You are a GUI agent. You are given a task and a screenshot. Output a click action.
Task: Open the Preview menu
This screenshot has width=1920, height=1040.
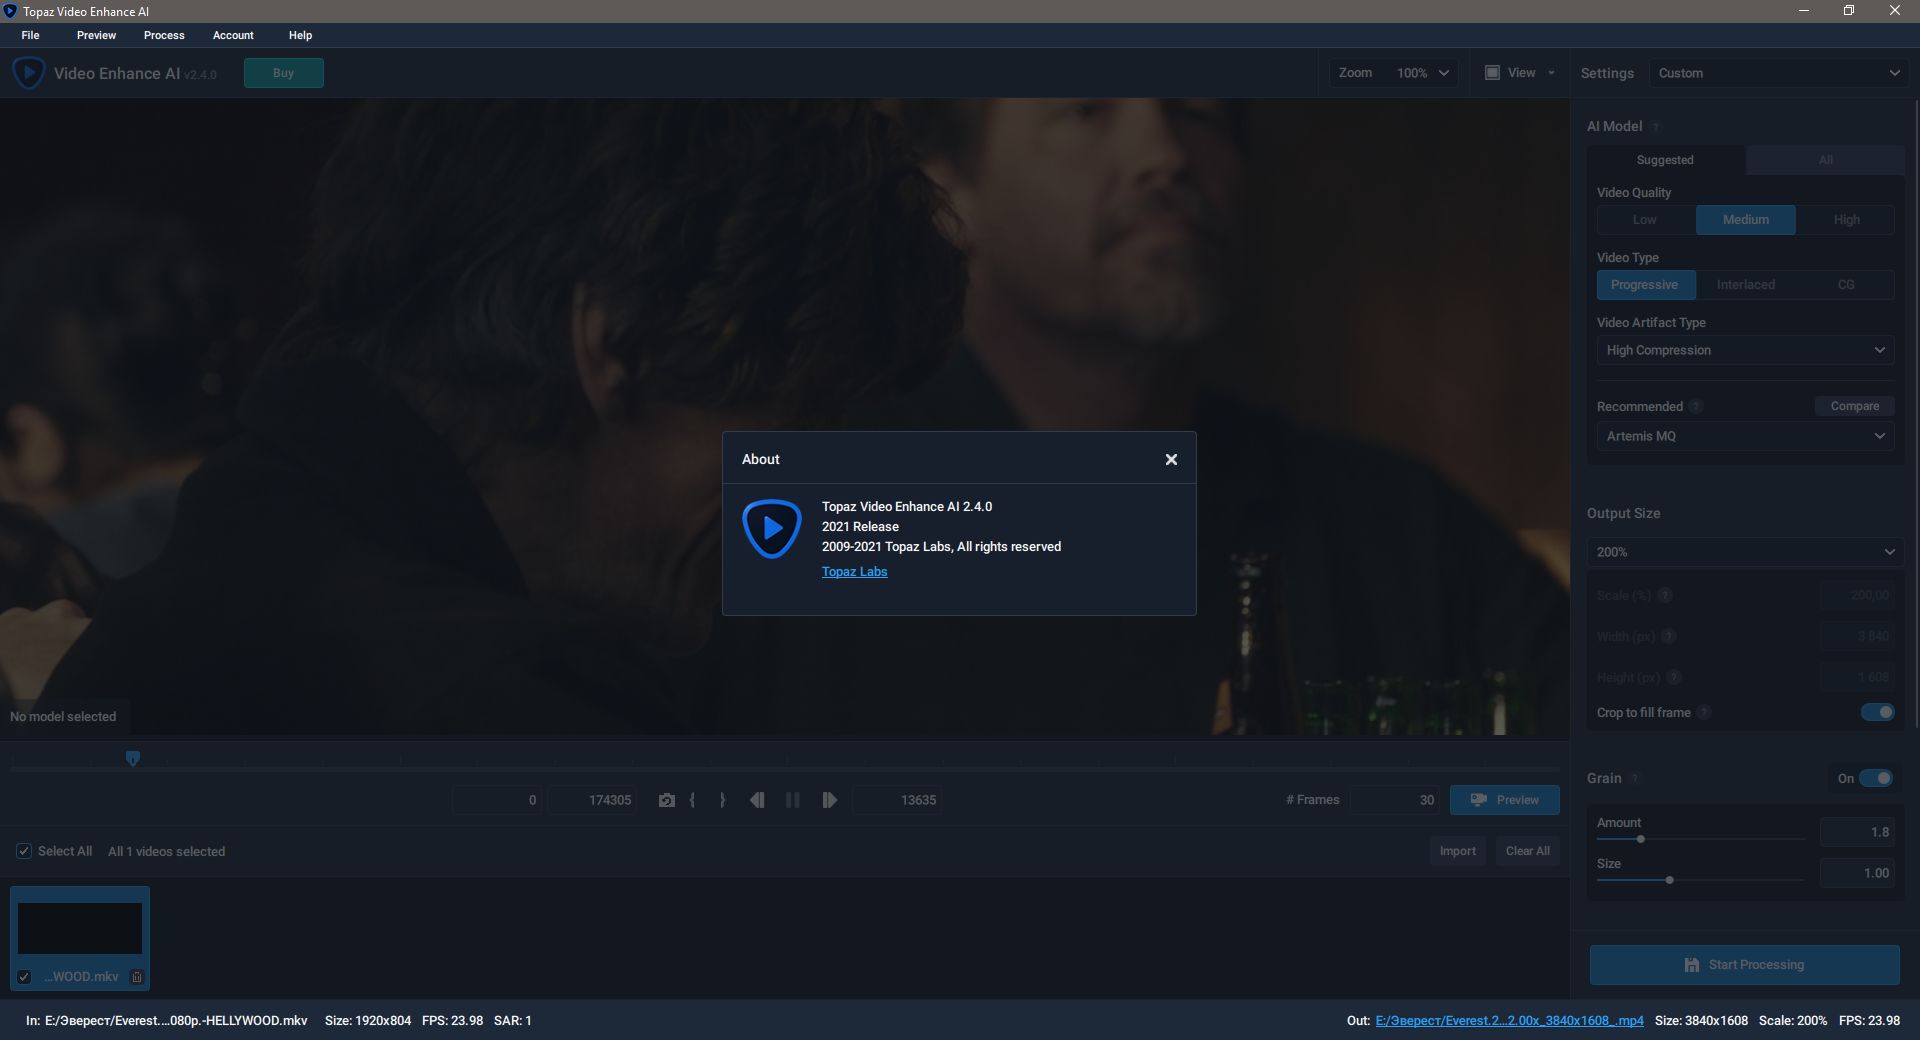(96, 35)
